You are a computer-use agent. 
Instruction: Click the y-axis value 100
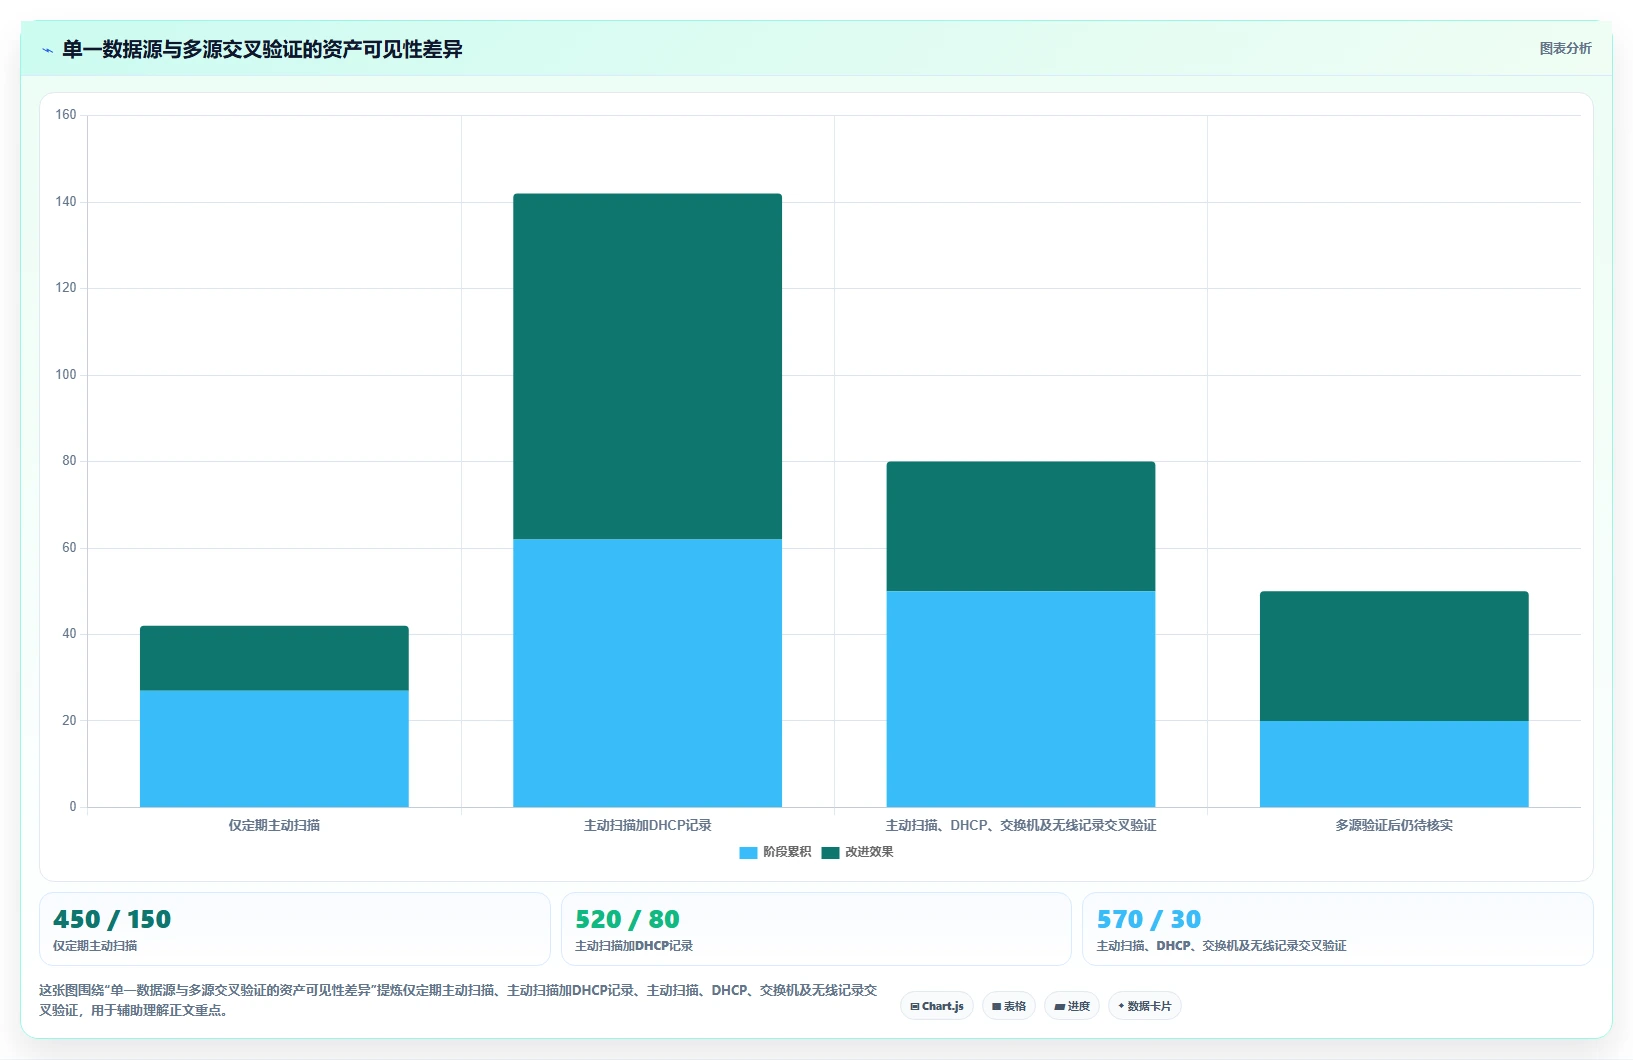click(x=66, y=375)
